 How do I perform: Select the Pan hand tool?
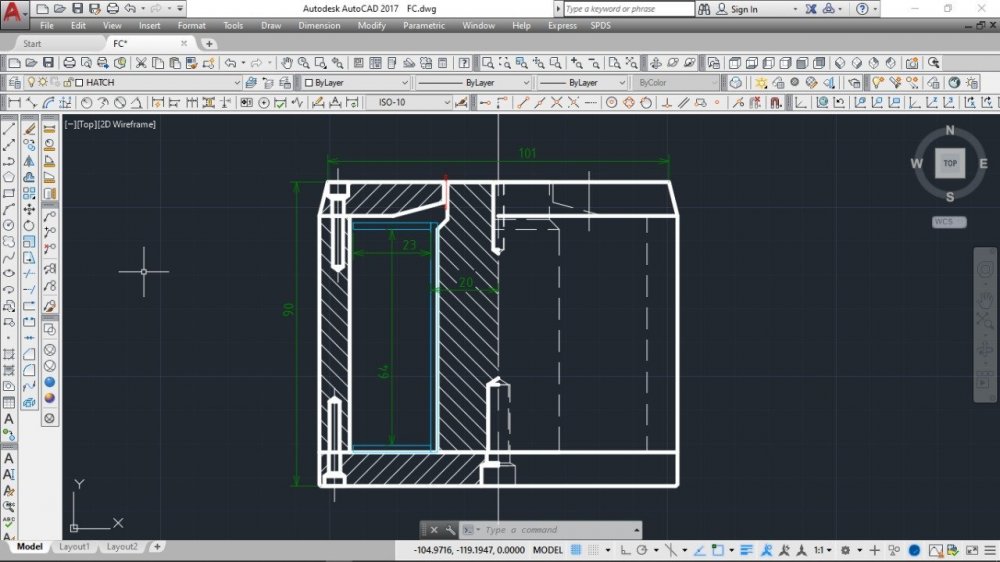pos(984,300)
